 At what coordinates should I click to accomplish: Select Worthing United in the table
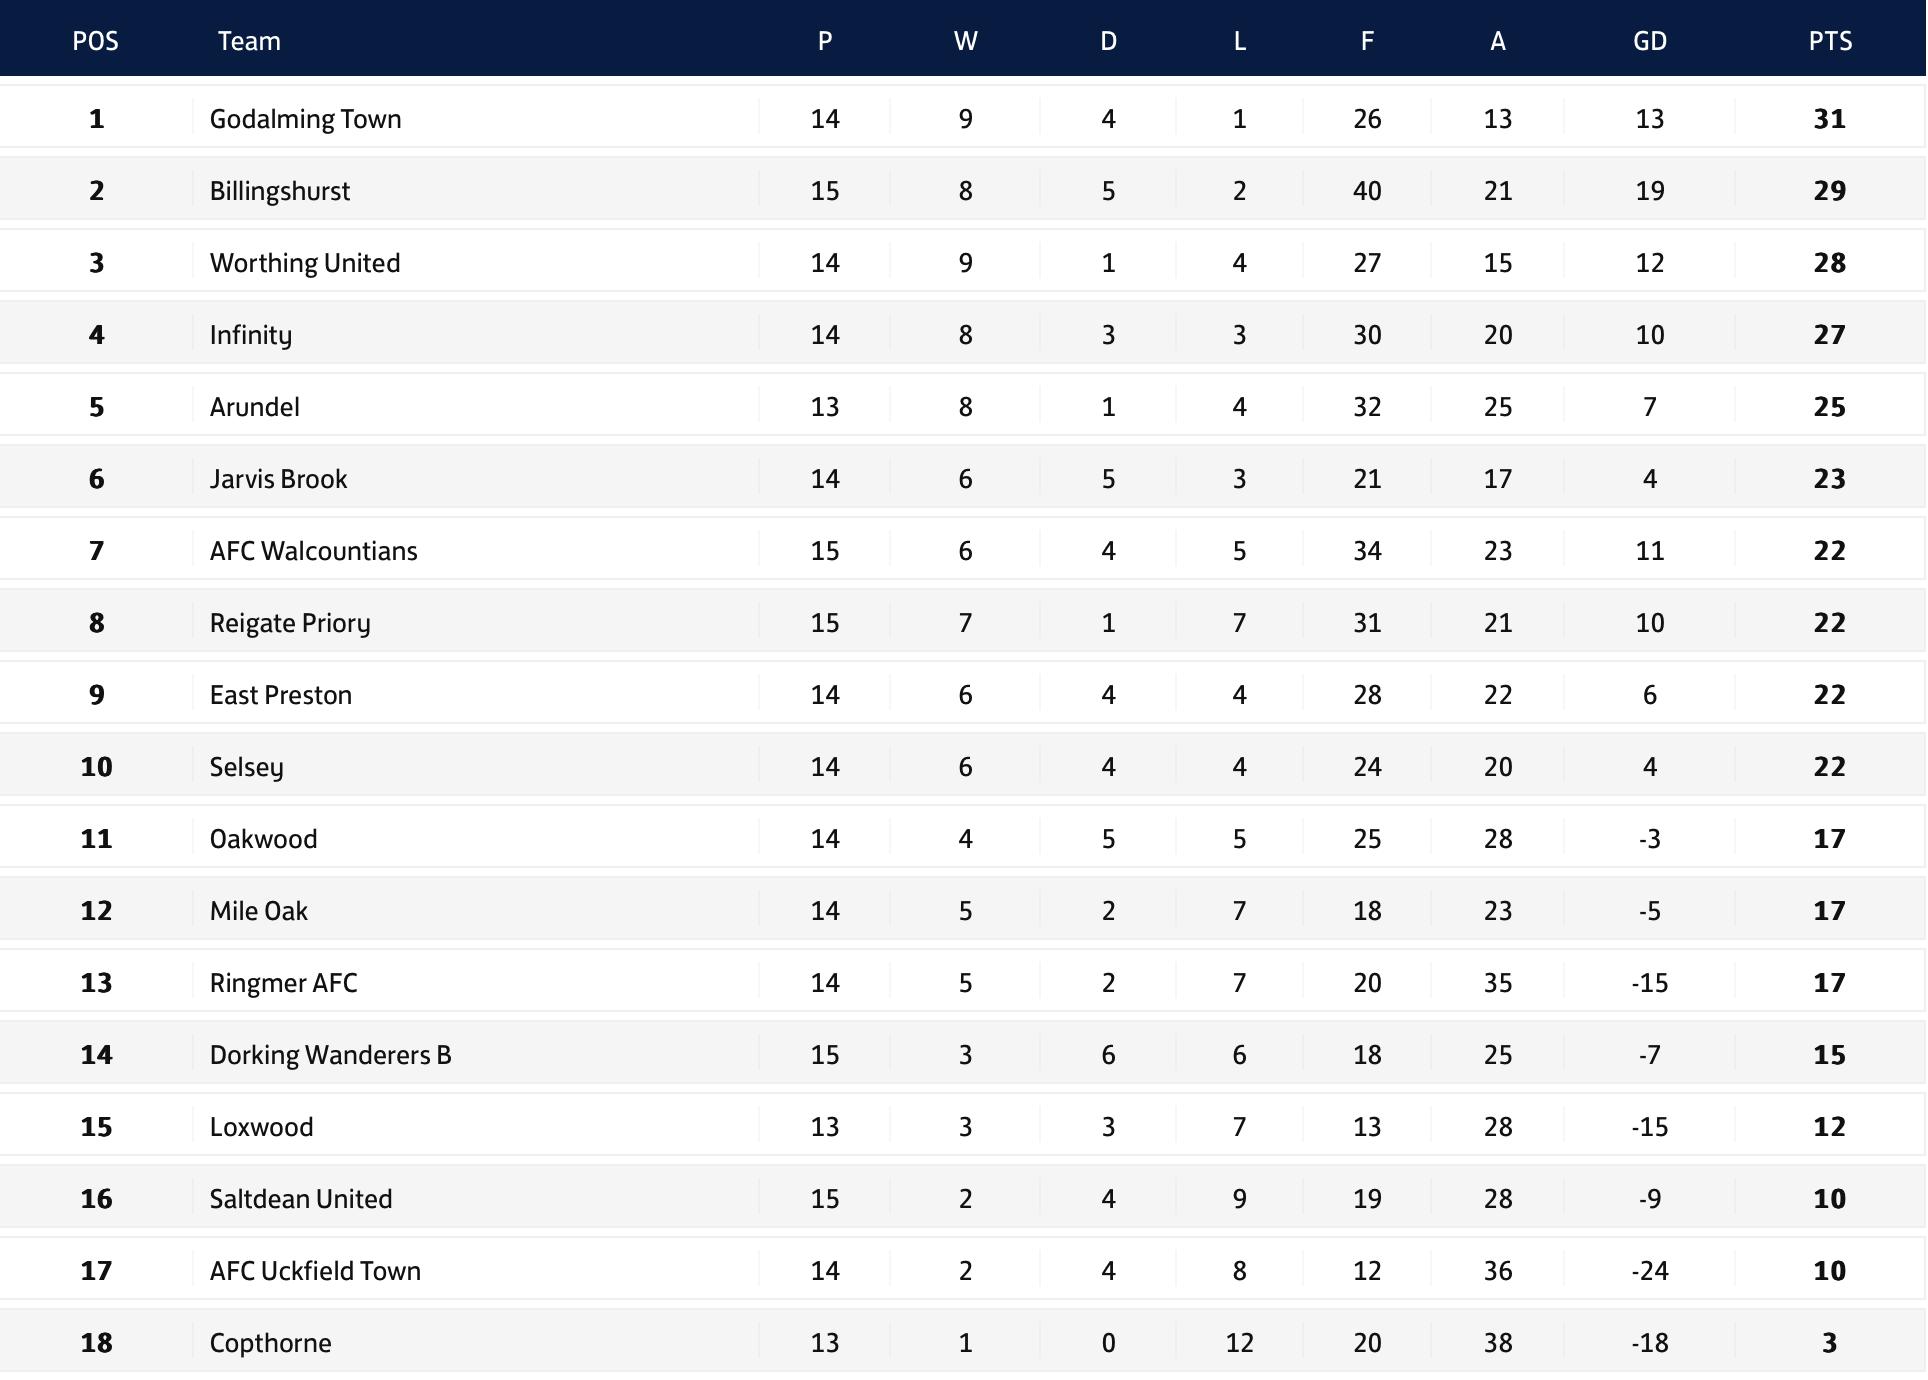point(305,263)
